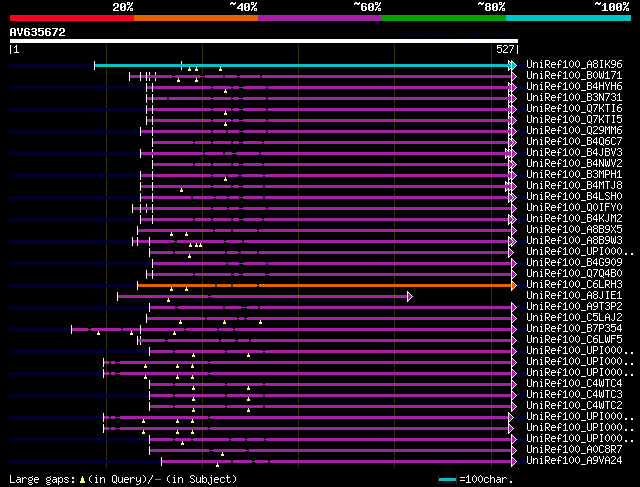Select the UniRef100_Q7KTI5 label
This screenshot has height=487, width=640.
coord(574,120)
